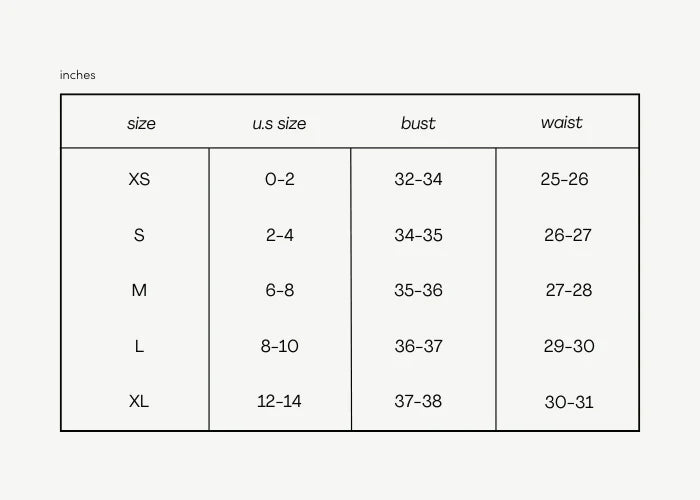The width and height of the screenshot is (700, 500).
Task: Click the 35-36 bust measurement
Action: click(x=418, y=291)
